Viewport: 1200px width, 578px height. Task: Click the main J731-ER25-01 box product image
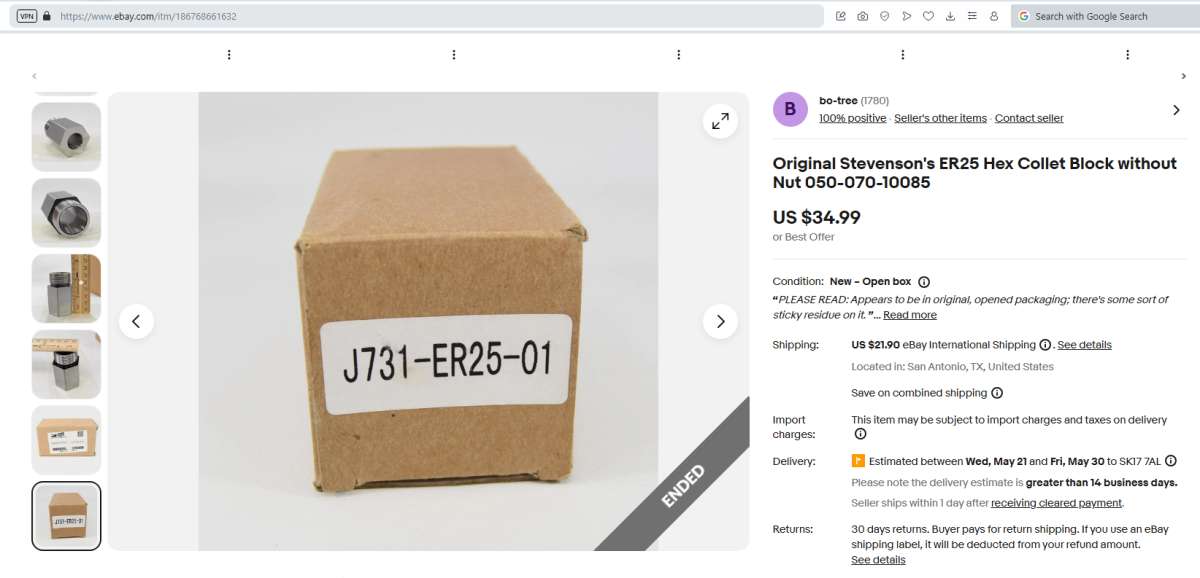point(428,321)
